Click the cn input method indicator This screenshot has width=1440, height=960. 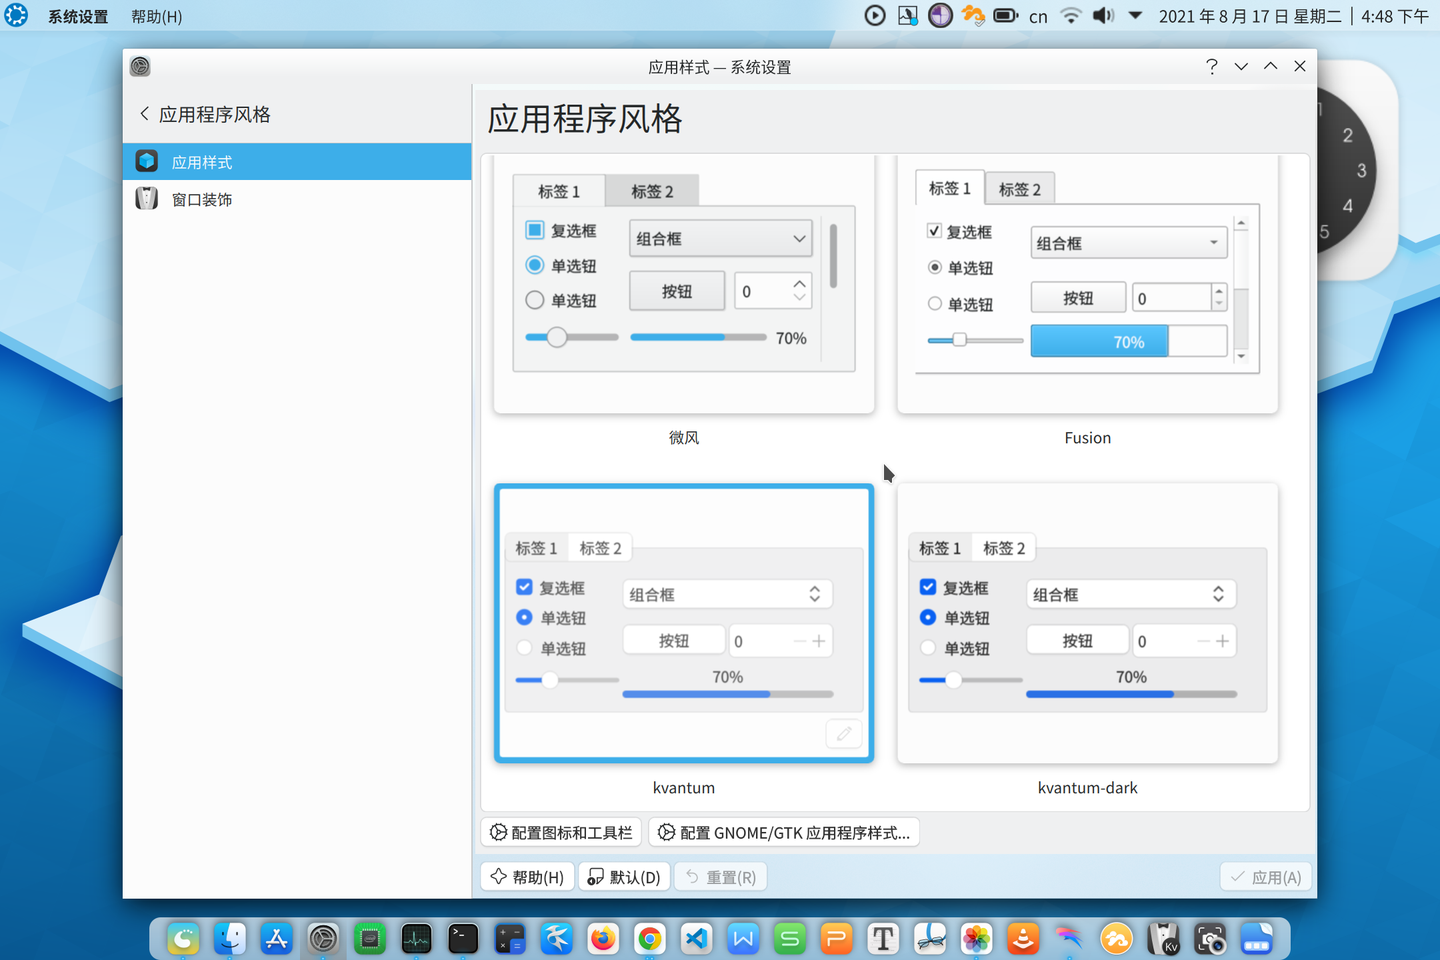[1038, 16]
